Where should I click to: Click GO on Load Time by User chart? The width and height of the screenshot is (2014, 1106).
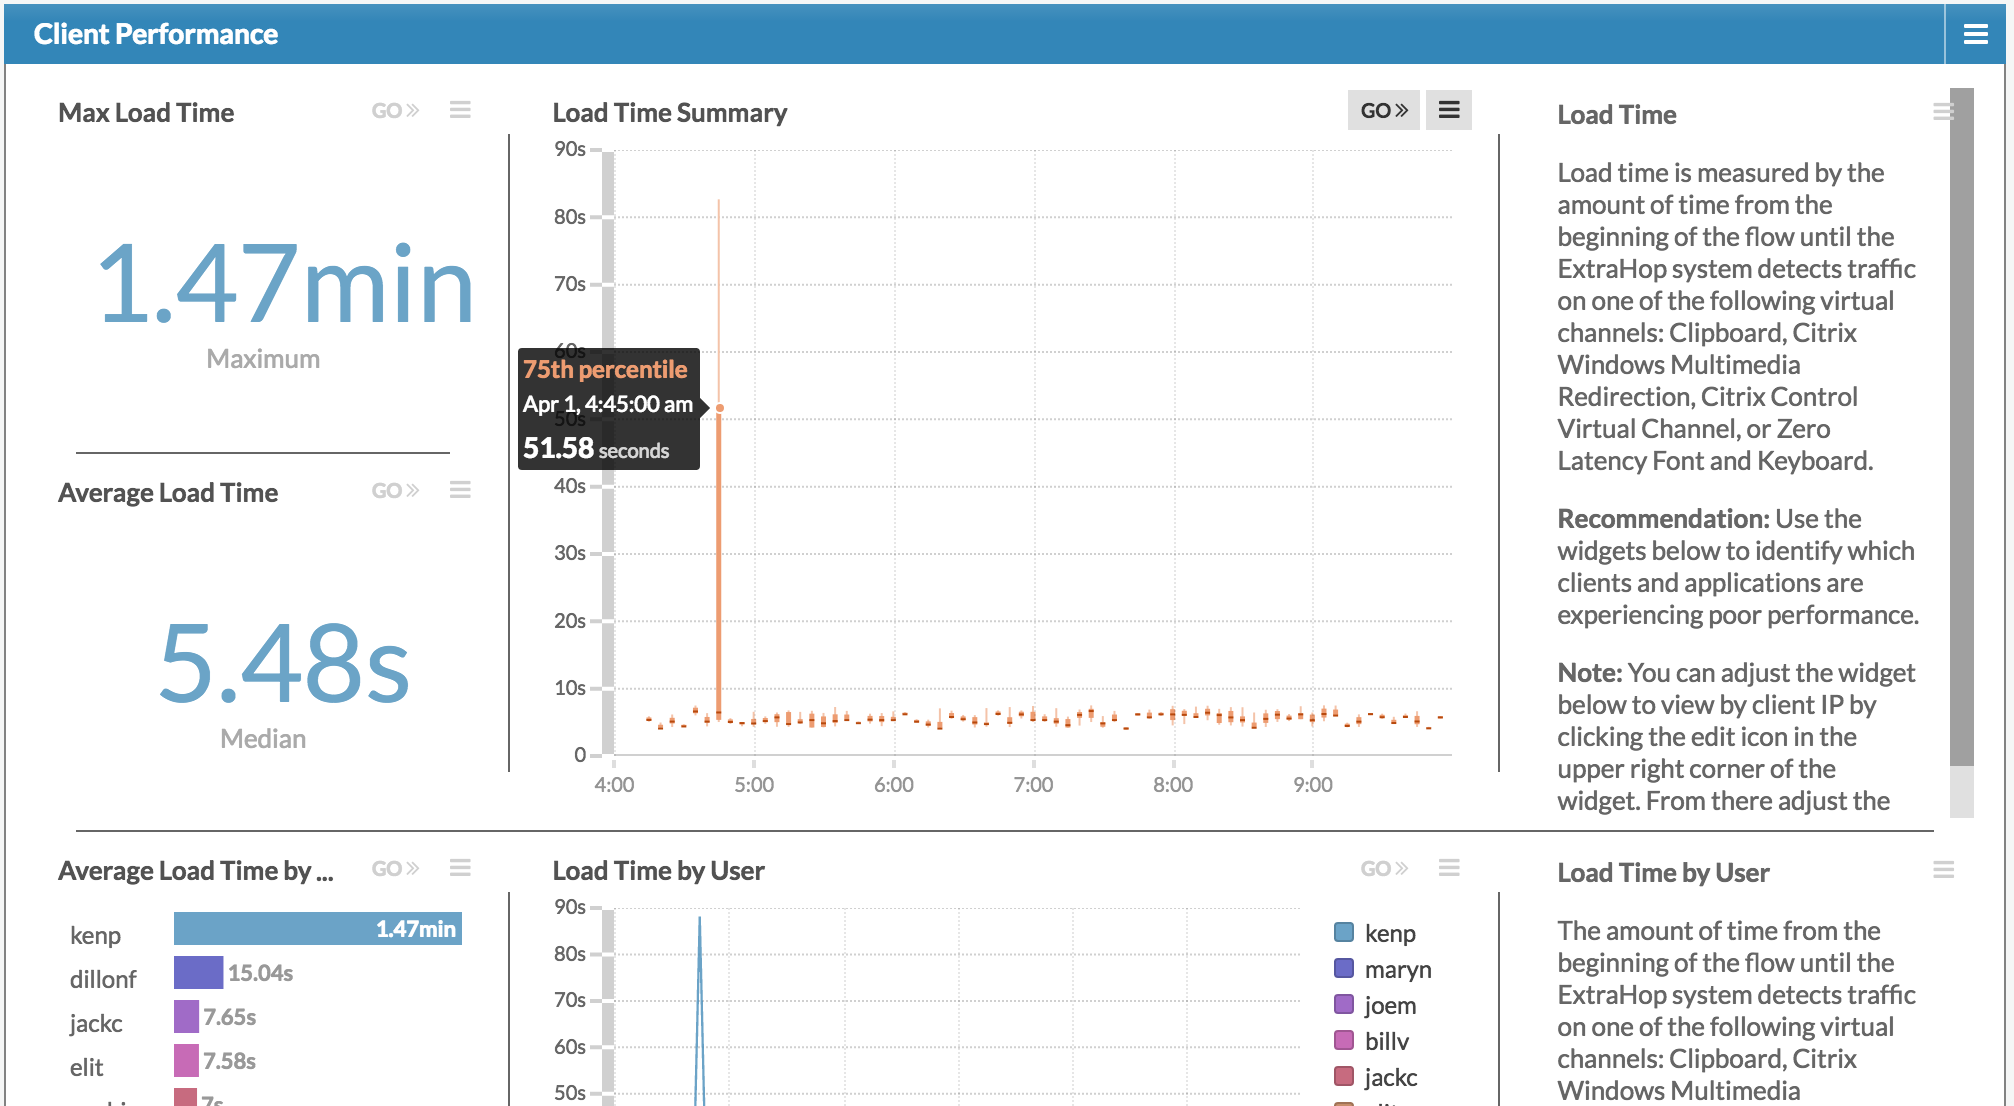[1383, 868]
